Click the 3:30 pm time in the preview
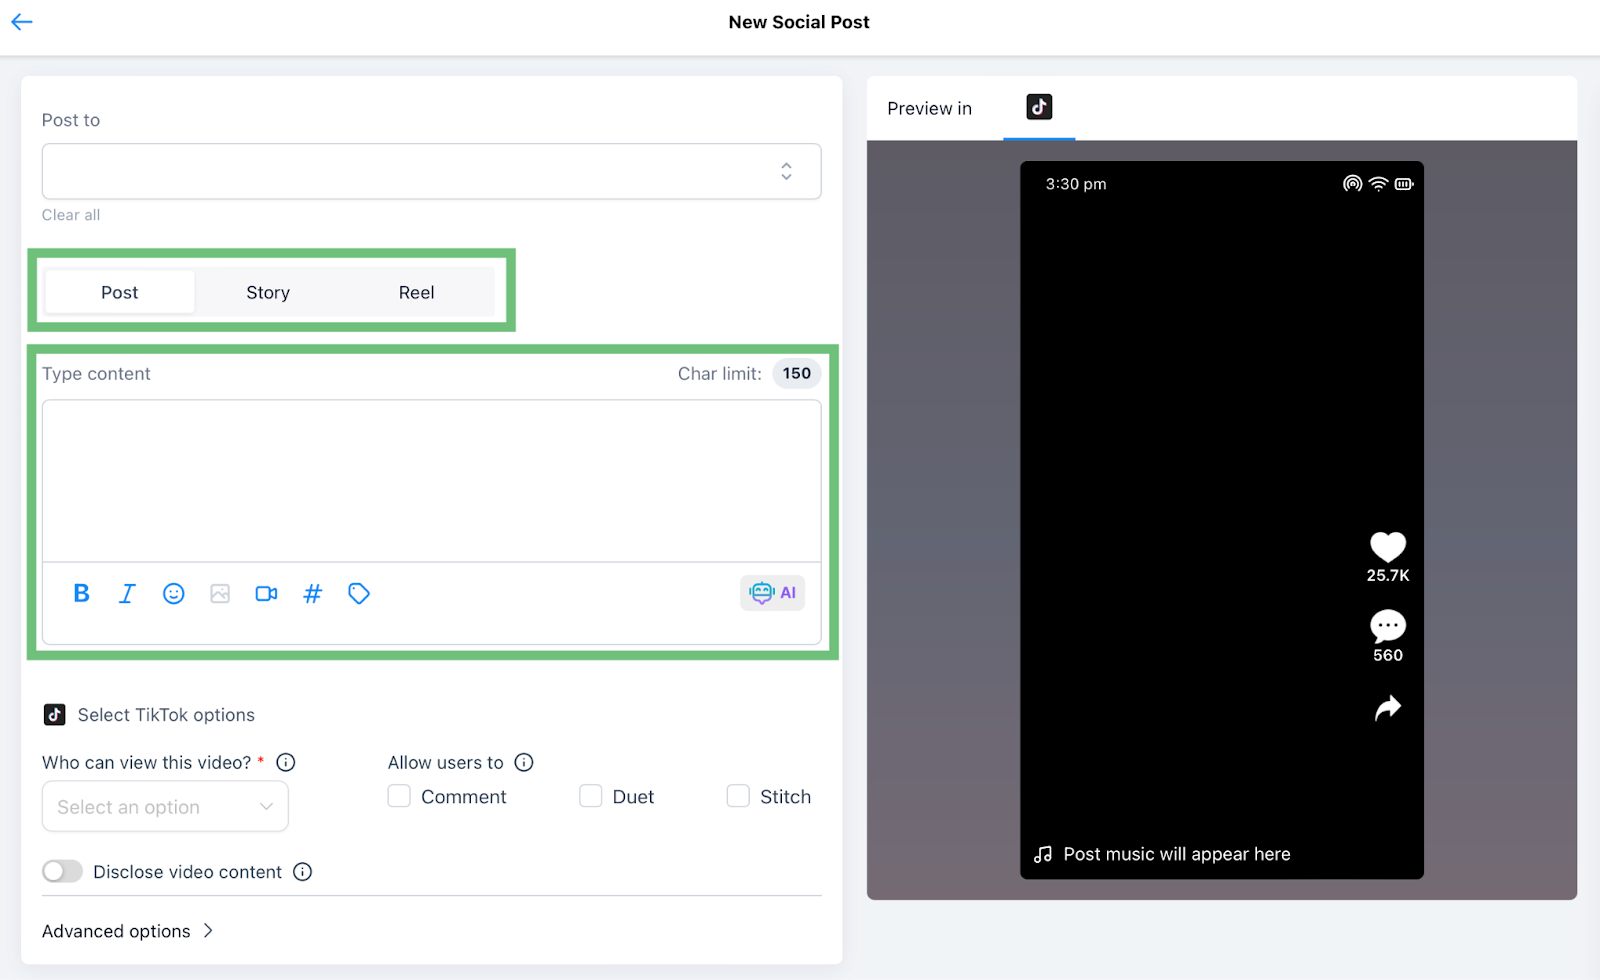Image resolution: width=1600 pixels, height=980 pixels. tap(1076, 184)
